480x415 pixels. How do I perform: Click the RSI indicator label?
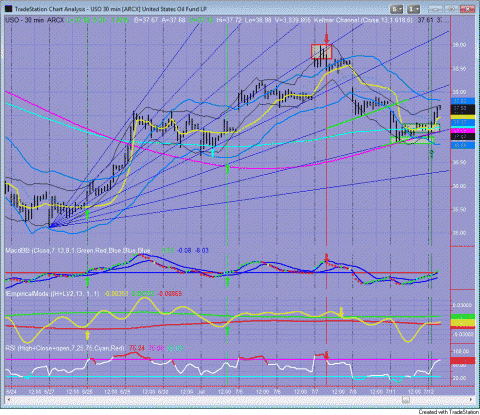(65, 348)
